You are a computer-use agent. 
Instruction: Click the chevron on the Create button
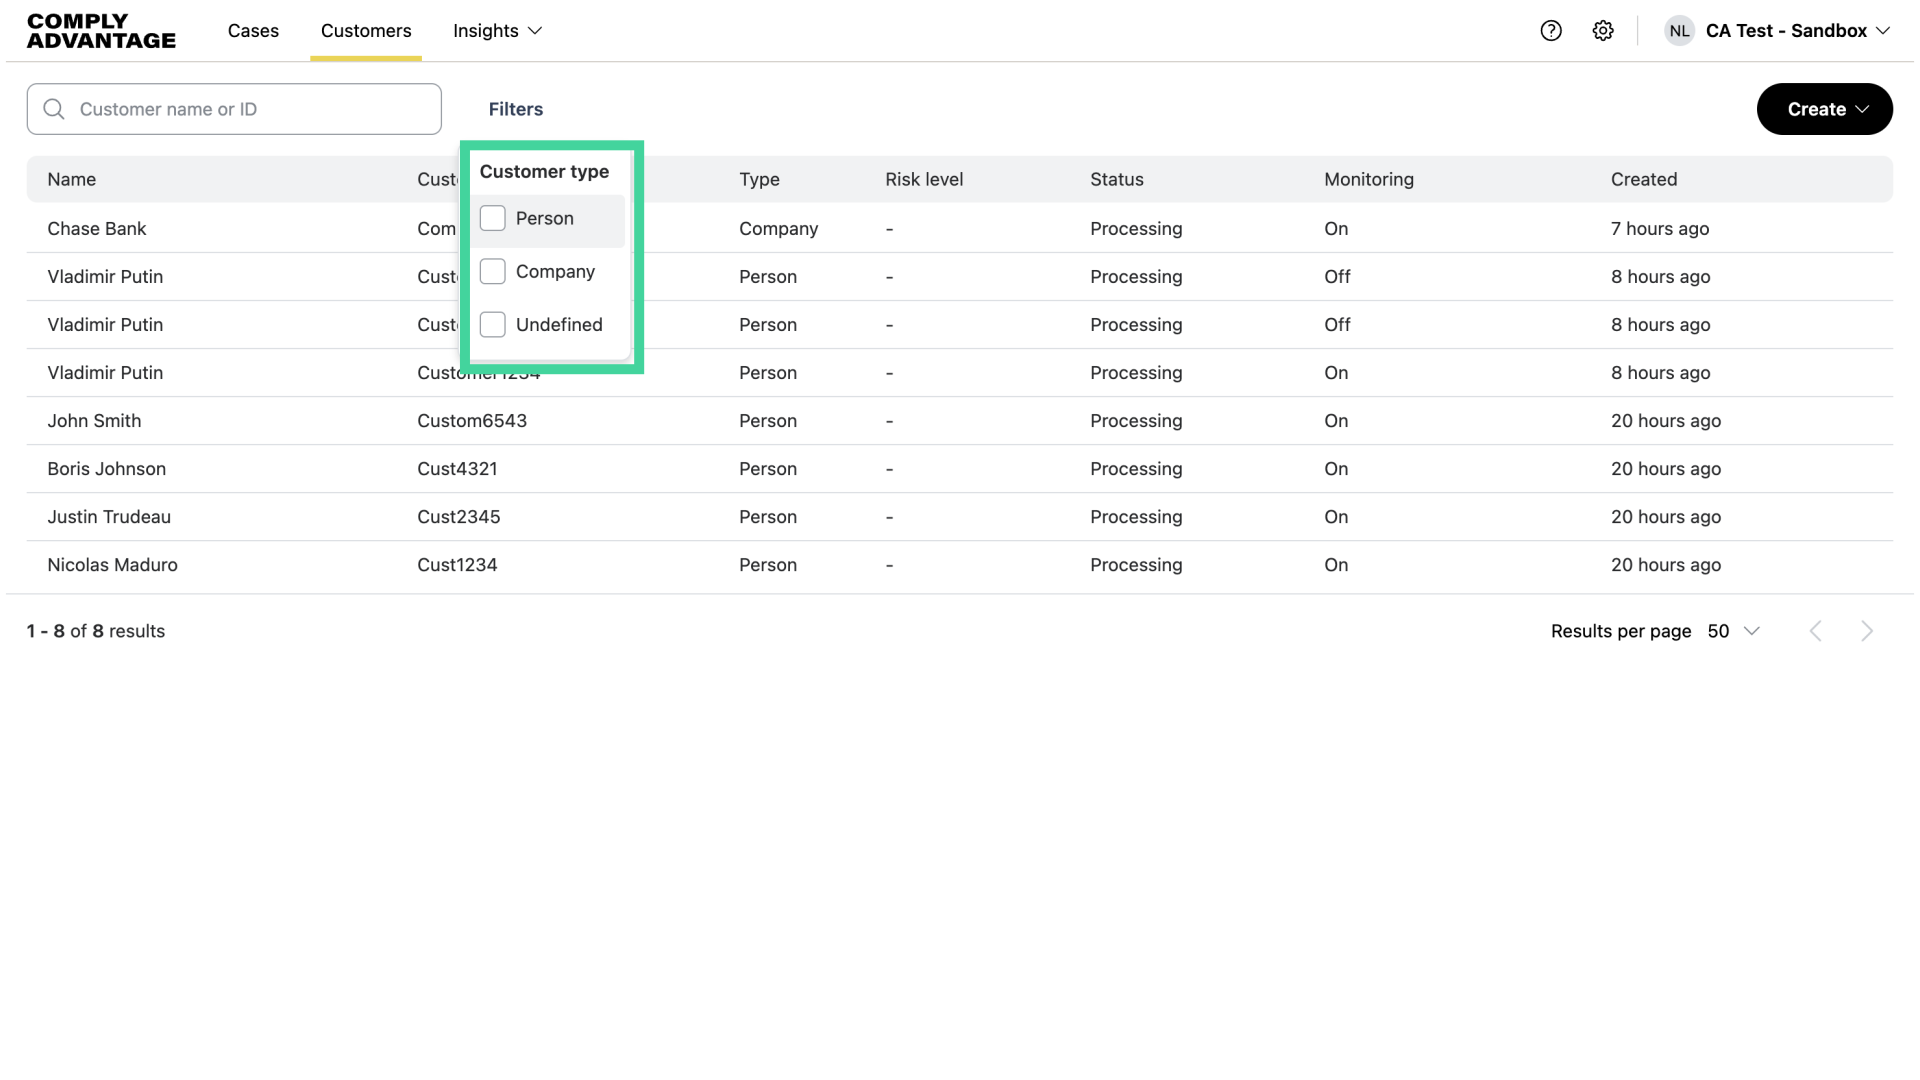(1862, 109)
